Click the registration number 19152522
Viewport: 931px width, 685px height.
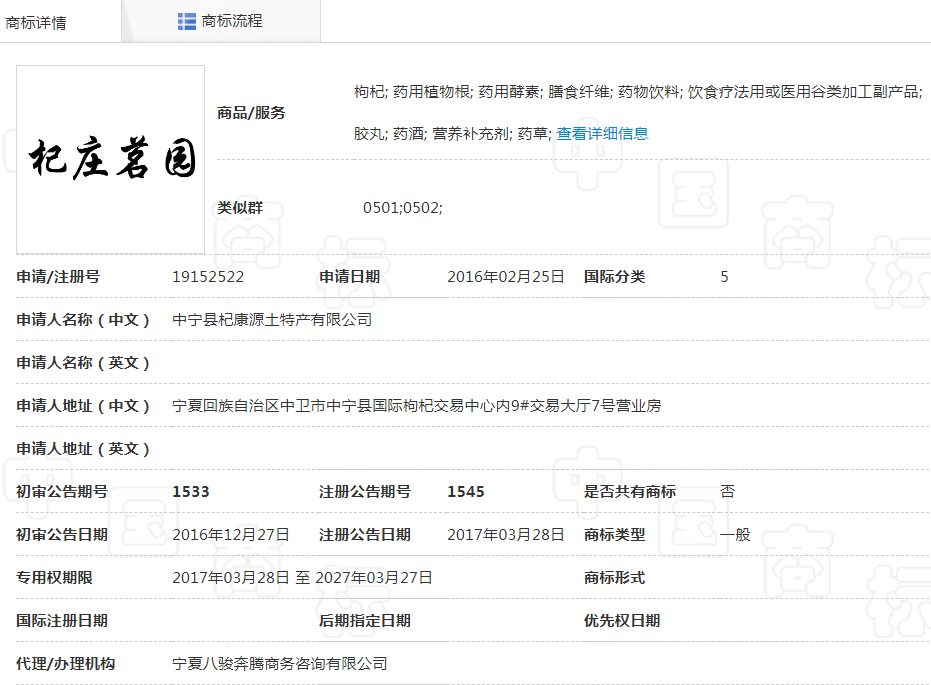tap(208, 277)
